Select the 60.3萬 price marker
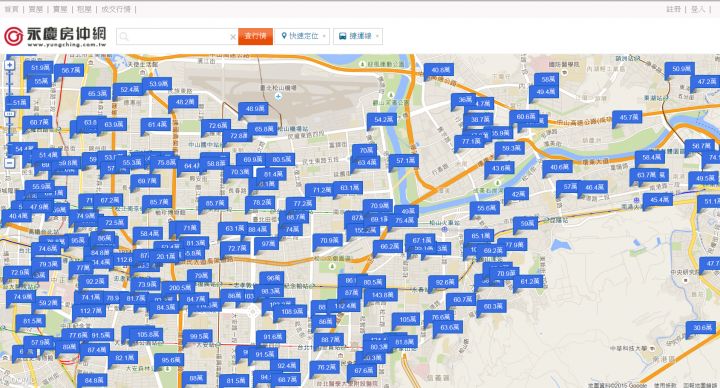Viewport: 720px width, 388px height. pos(492,306)
